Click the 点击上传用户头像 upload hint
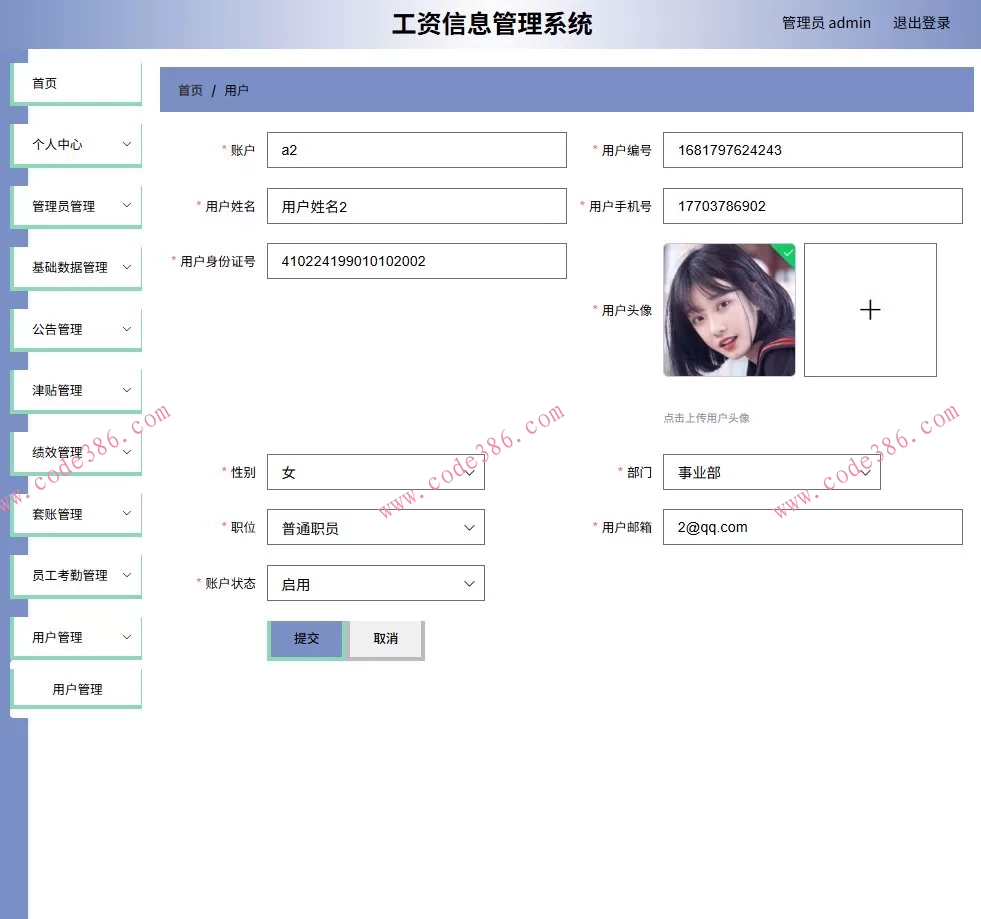This screenshot has width=981, height=919. pyautogui.click(x=710, y=418)
